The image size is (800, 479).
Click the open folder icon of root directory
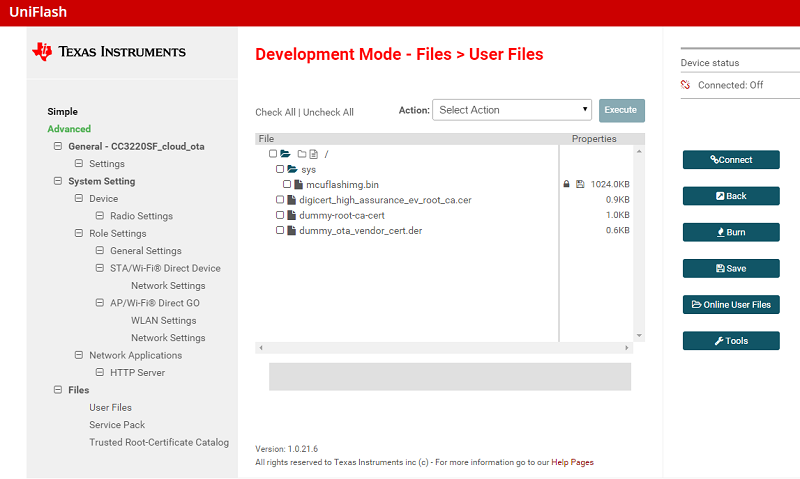[285, 154]
